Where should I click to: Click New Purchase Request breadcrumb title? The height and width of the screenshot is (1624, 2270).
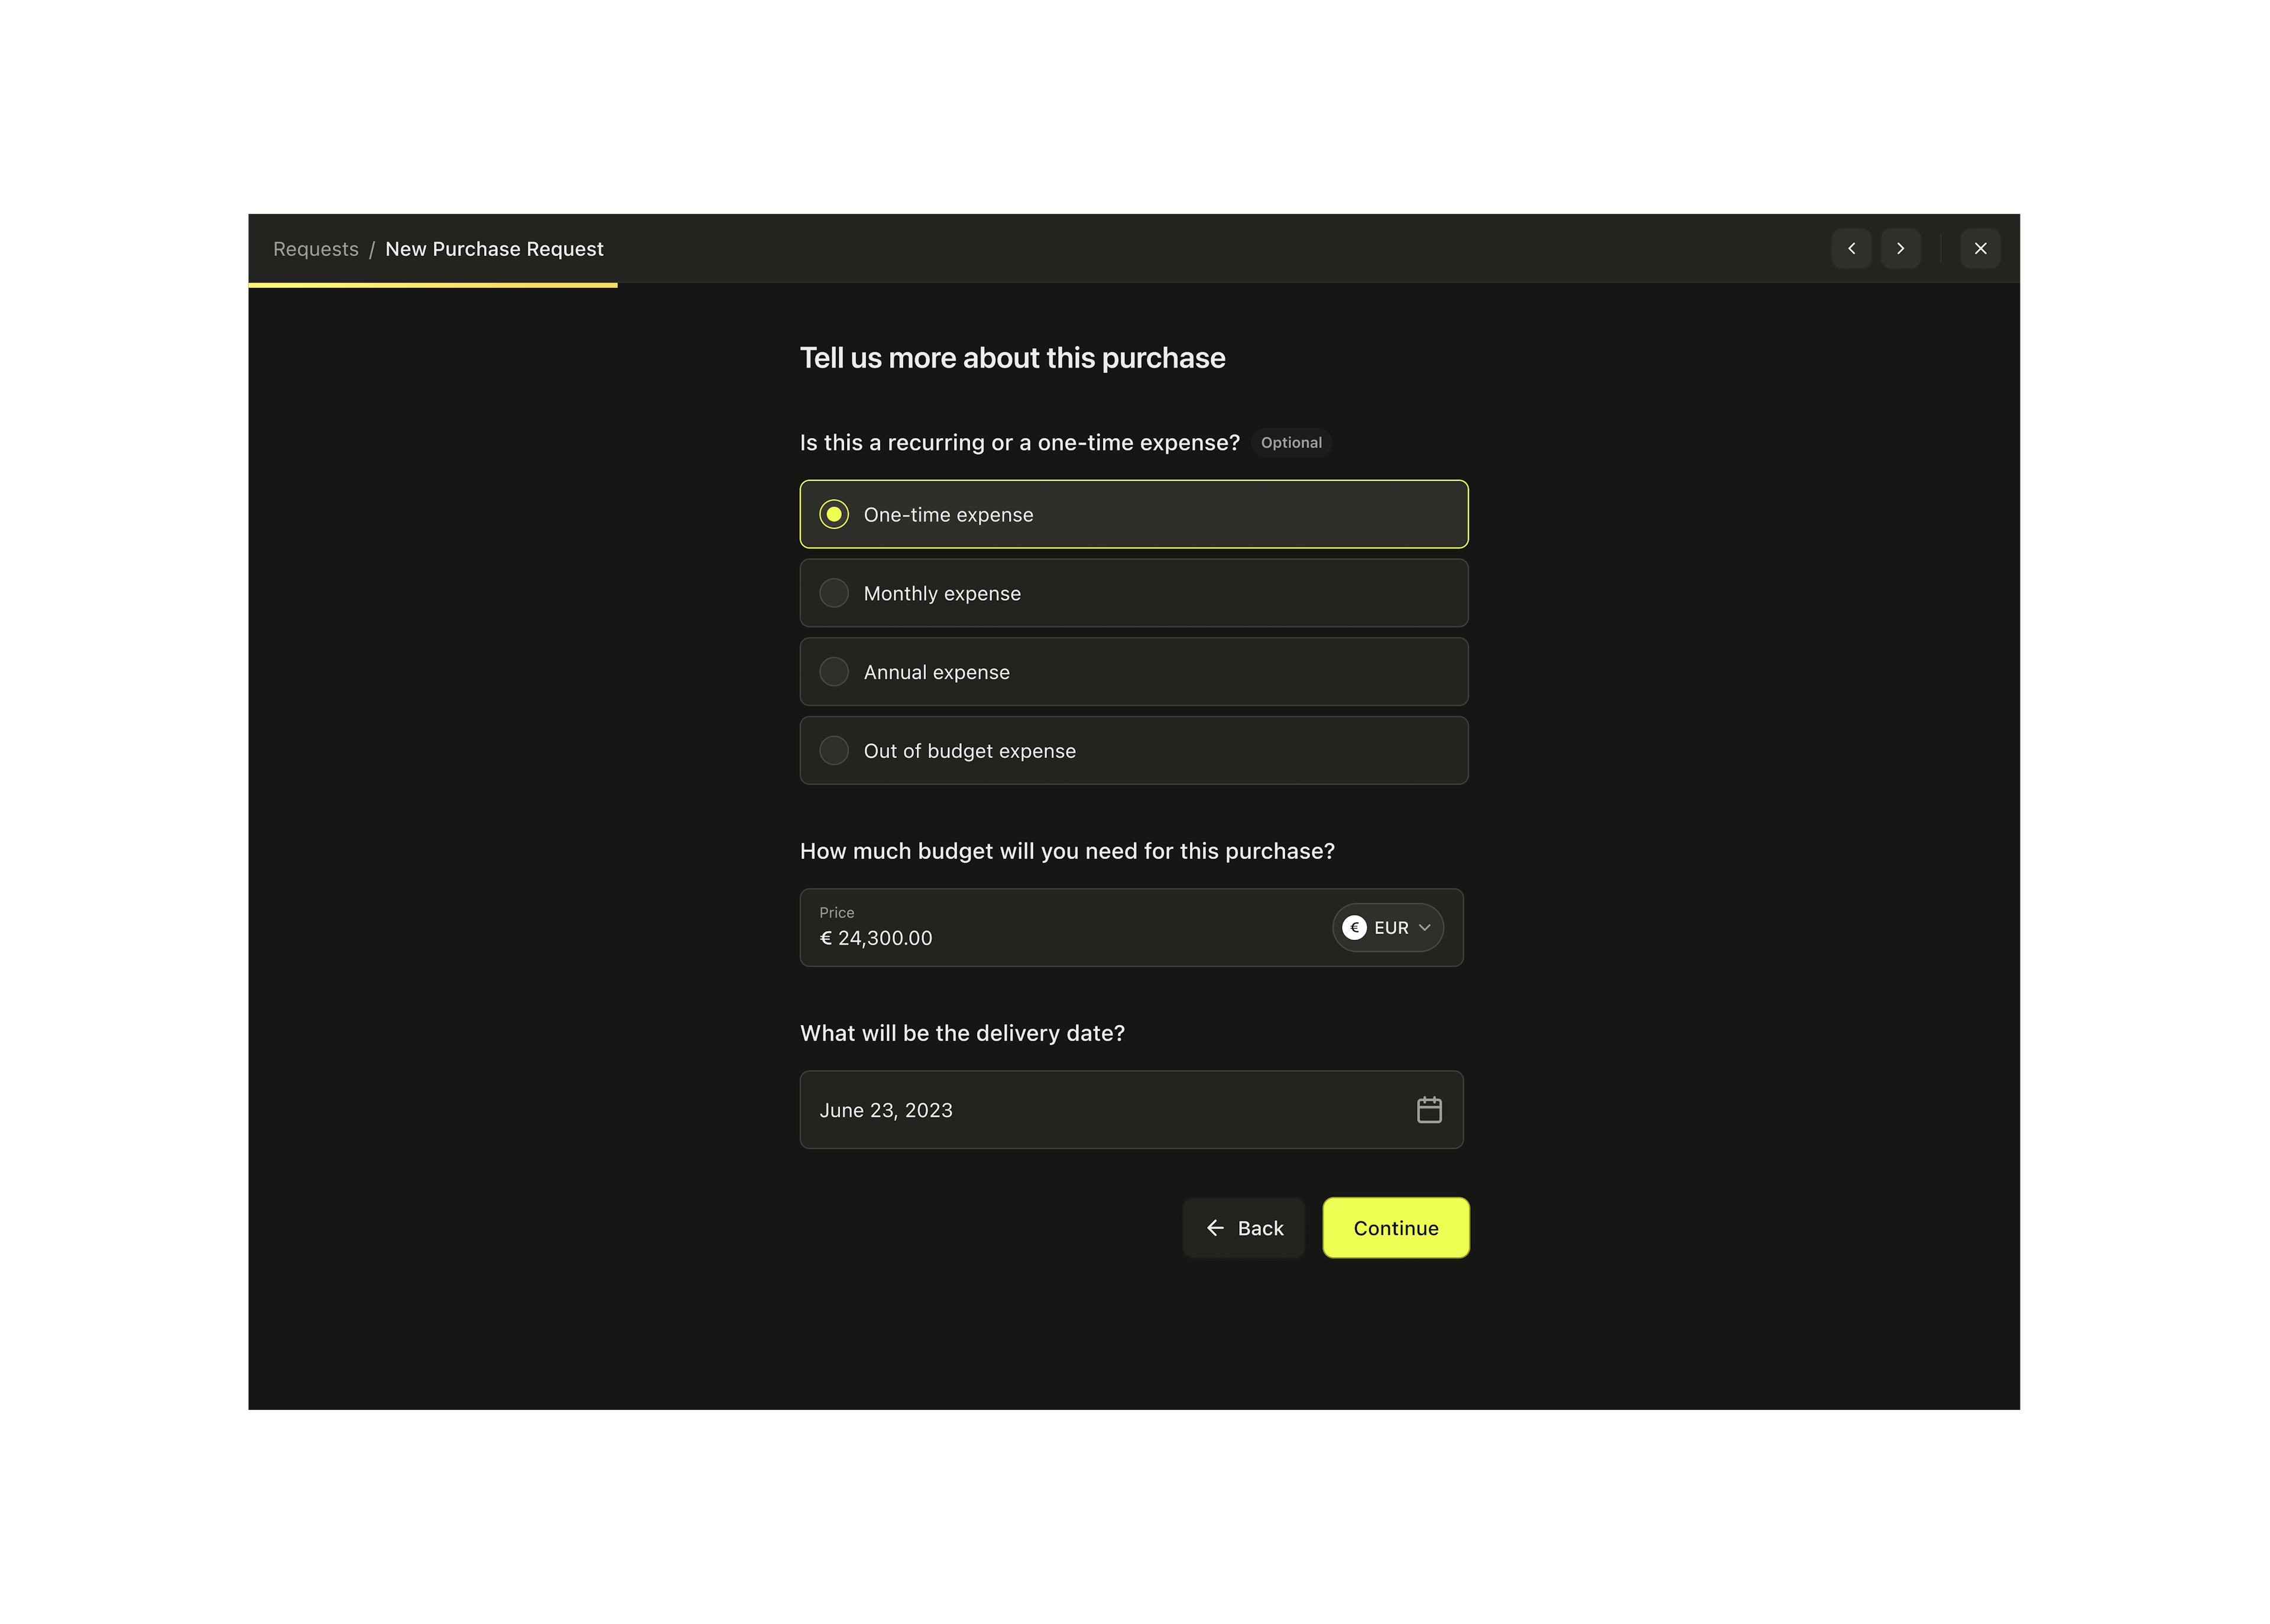494,249
